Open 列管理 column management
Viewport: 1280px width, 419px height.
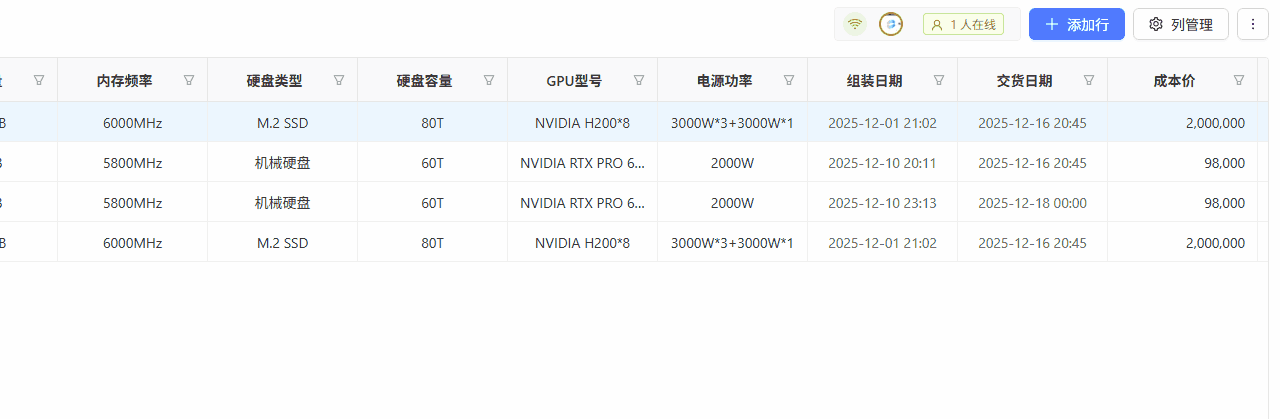click(x=1181, y=24)
